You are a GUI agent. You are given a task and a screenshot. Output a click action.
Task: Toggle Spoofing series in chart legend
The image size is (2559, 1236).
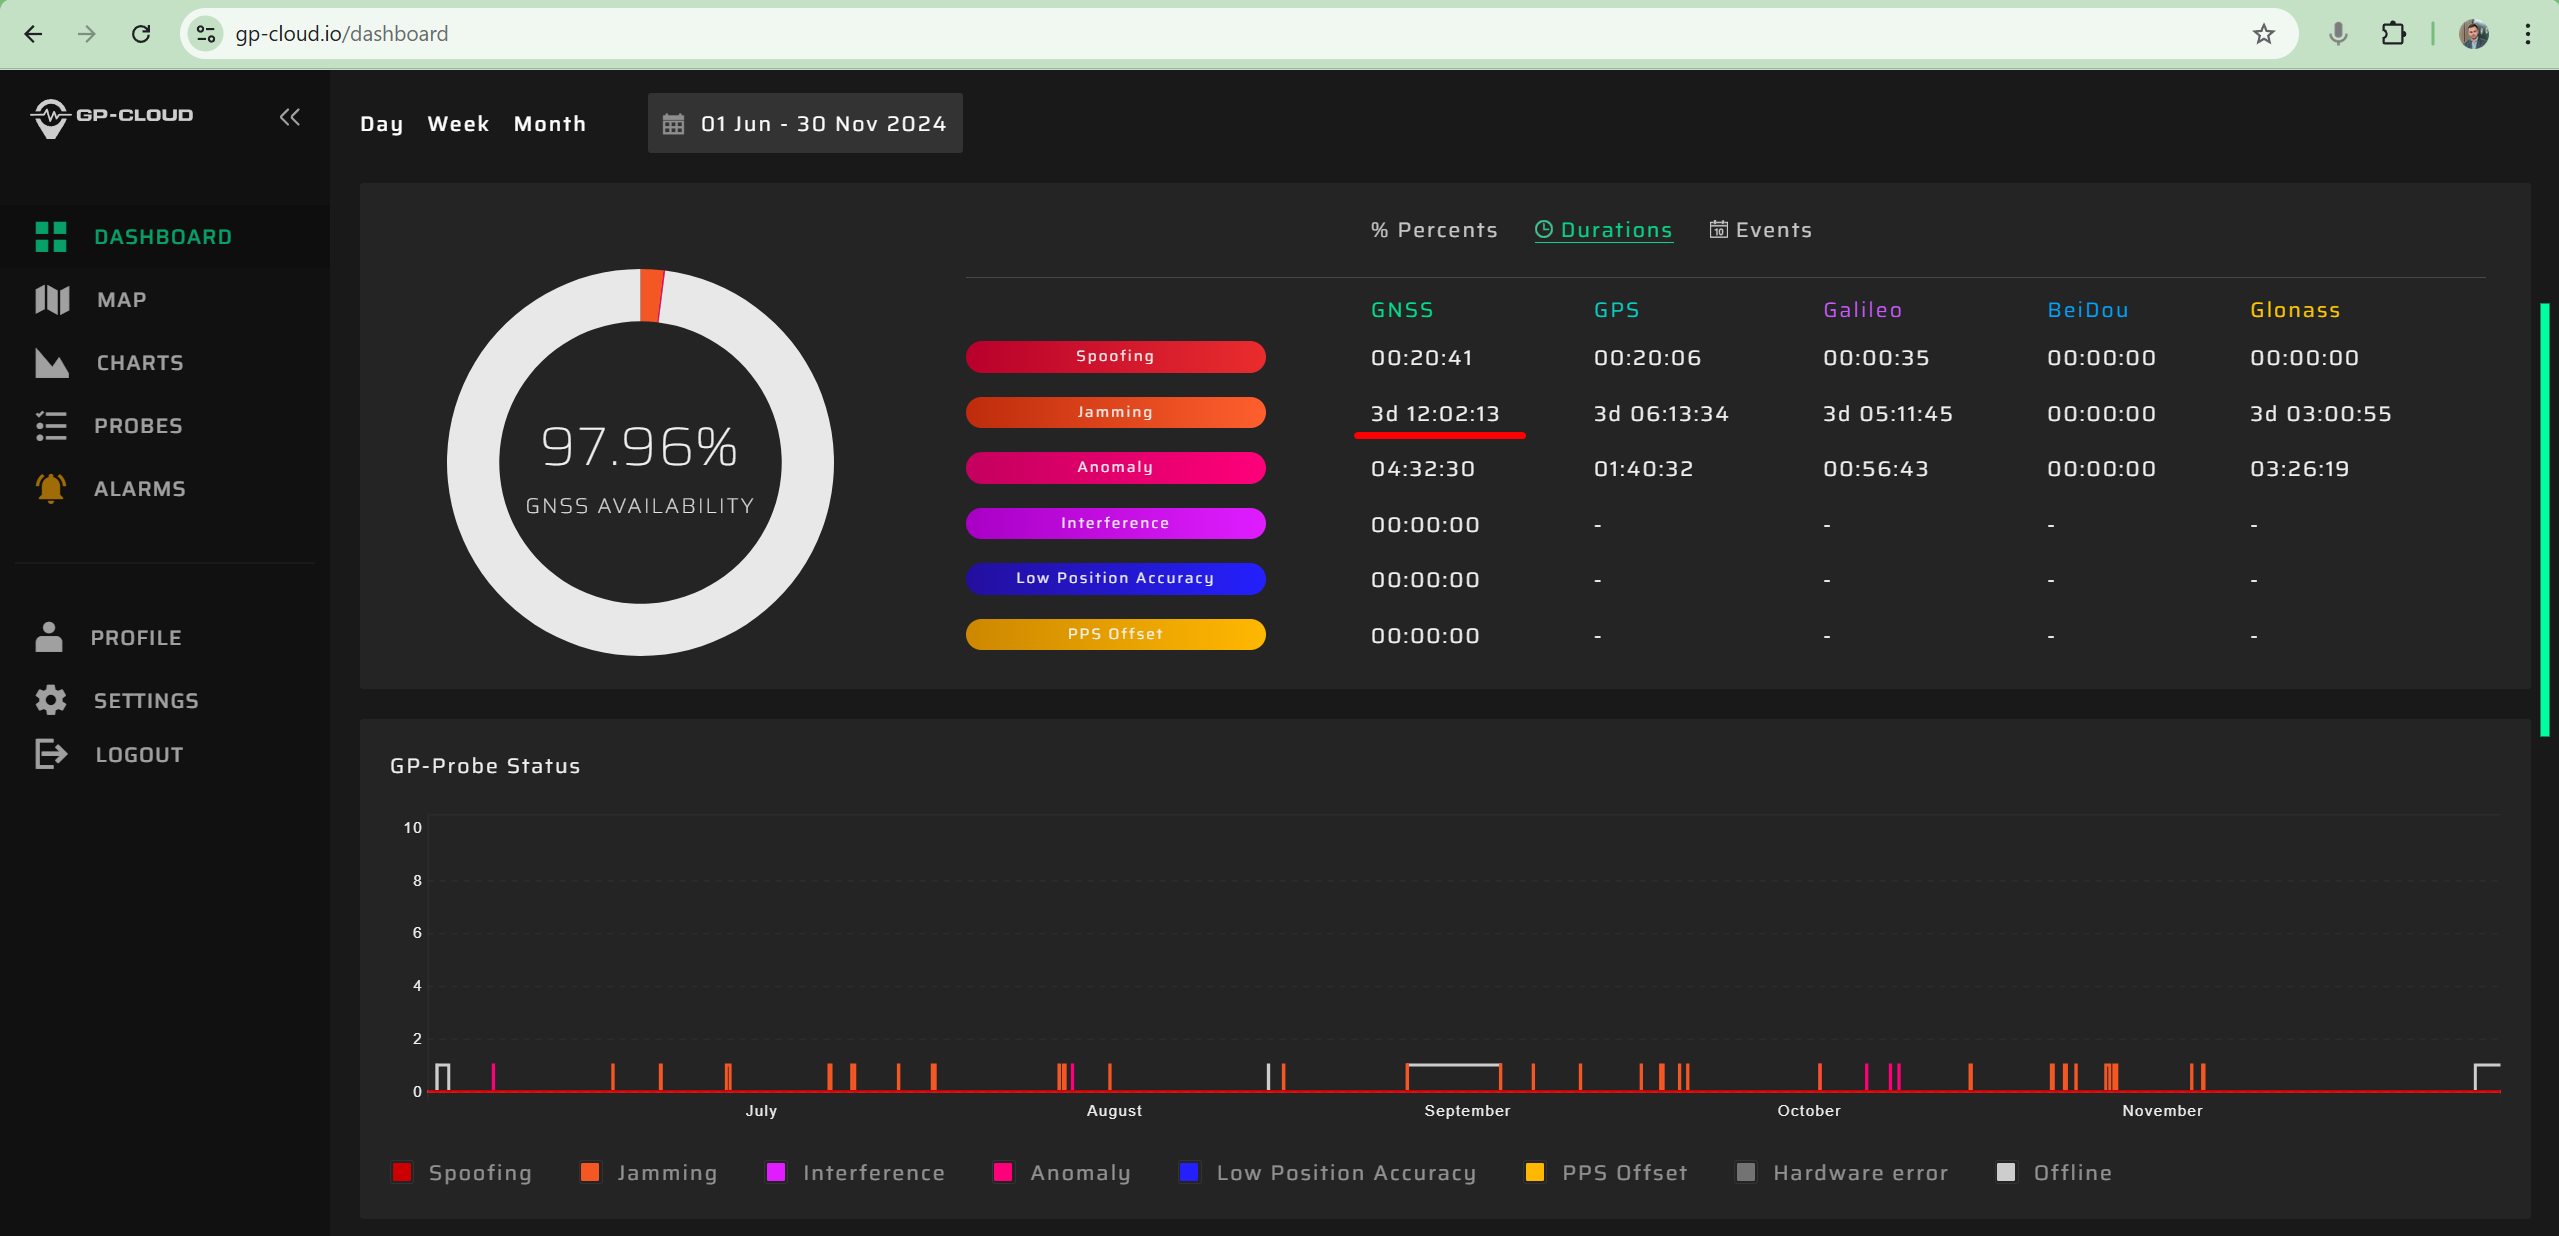(x=462, y=1172)
